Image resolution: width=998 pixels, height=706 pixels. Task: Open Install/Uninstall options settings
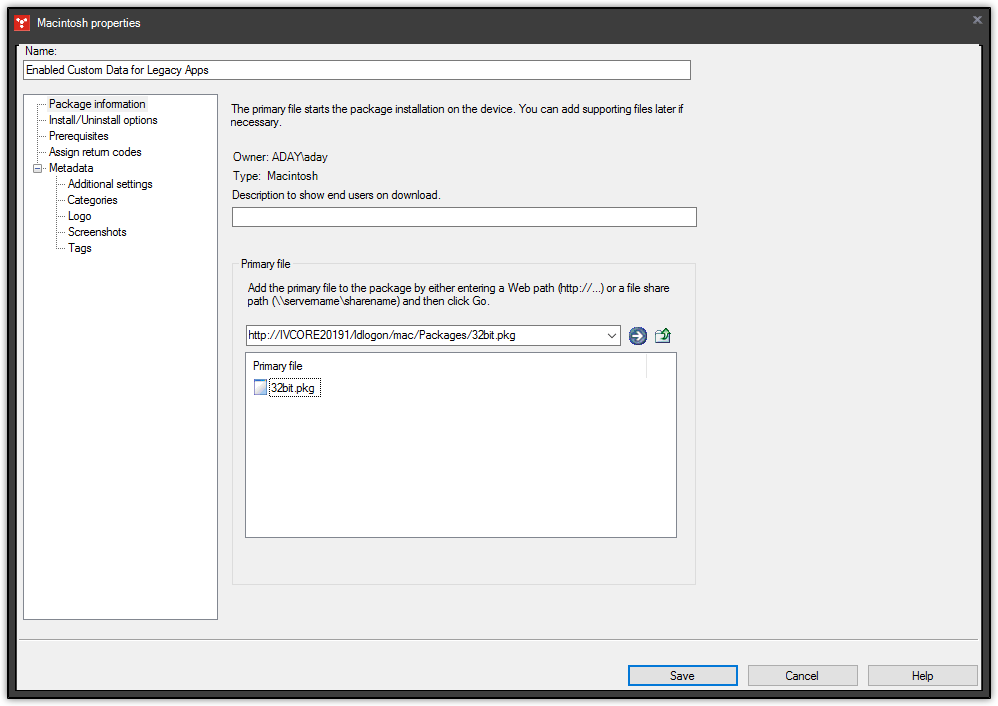click(x=103, y=119)
